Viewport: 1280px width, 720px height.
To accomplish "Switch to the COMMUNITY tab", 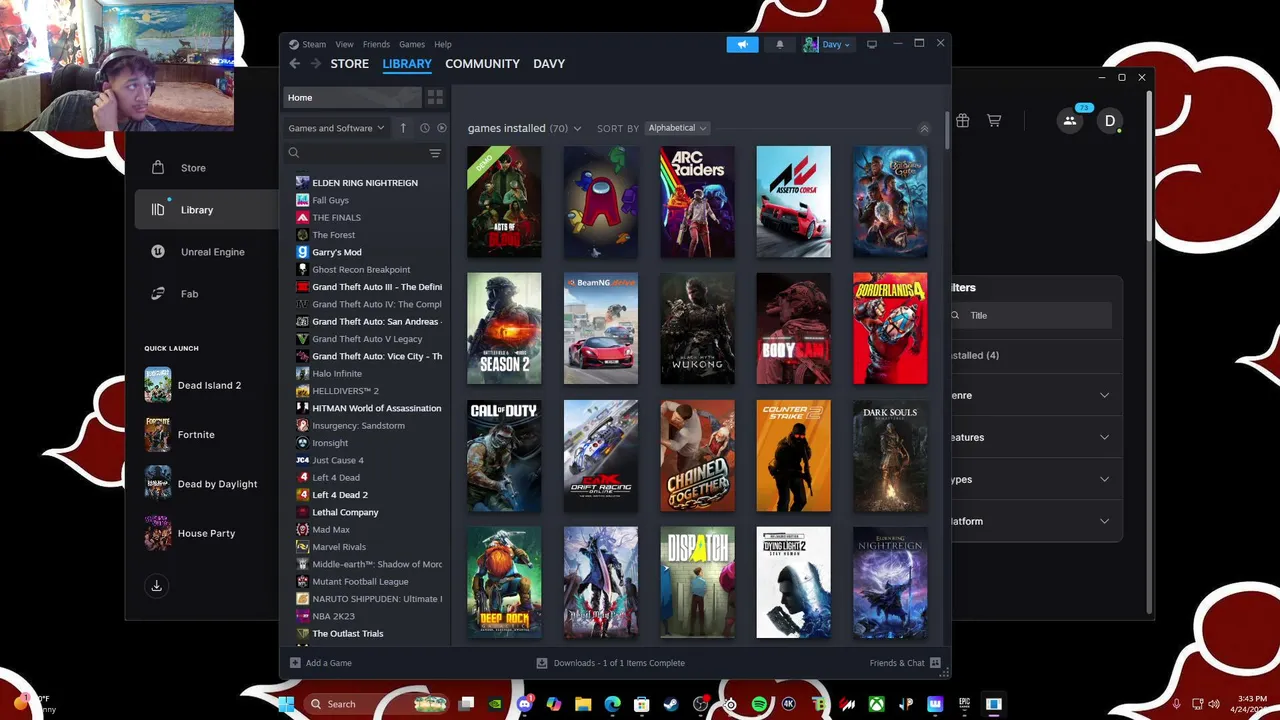I will tap(482, 64).
